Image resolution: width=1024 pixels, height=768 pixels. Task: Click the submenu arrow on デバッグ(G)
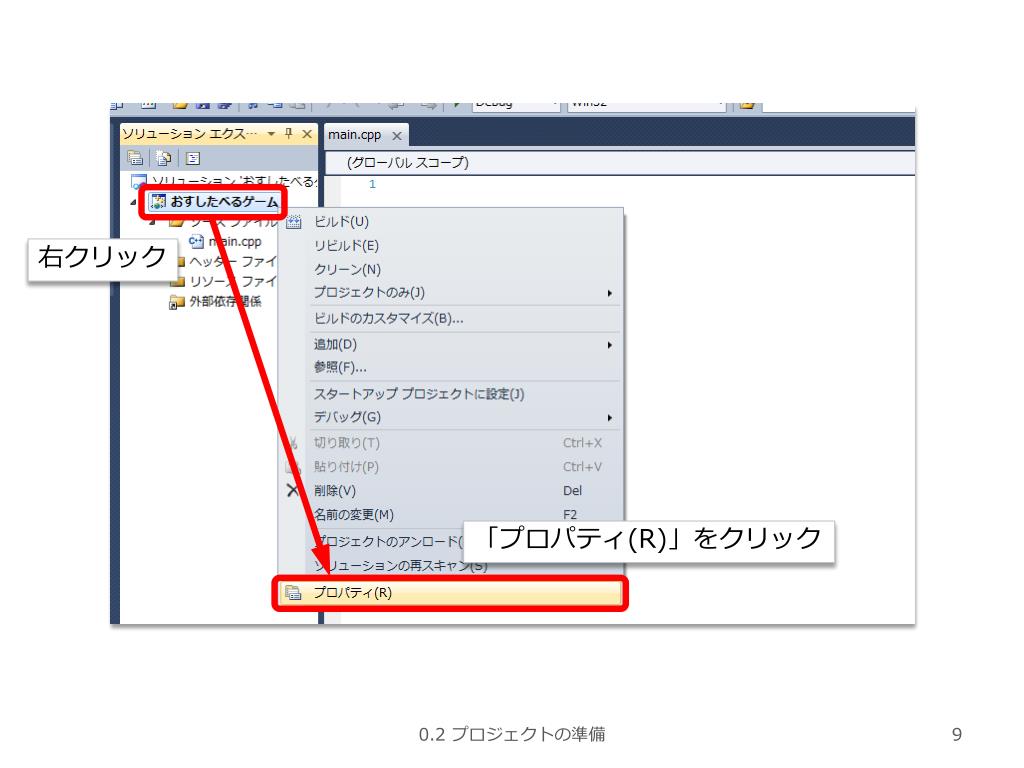click(609, 418)
